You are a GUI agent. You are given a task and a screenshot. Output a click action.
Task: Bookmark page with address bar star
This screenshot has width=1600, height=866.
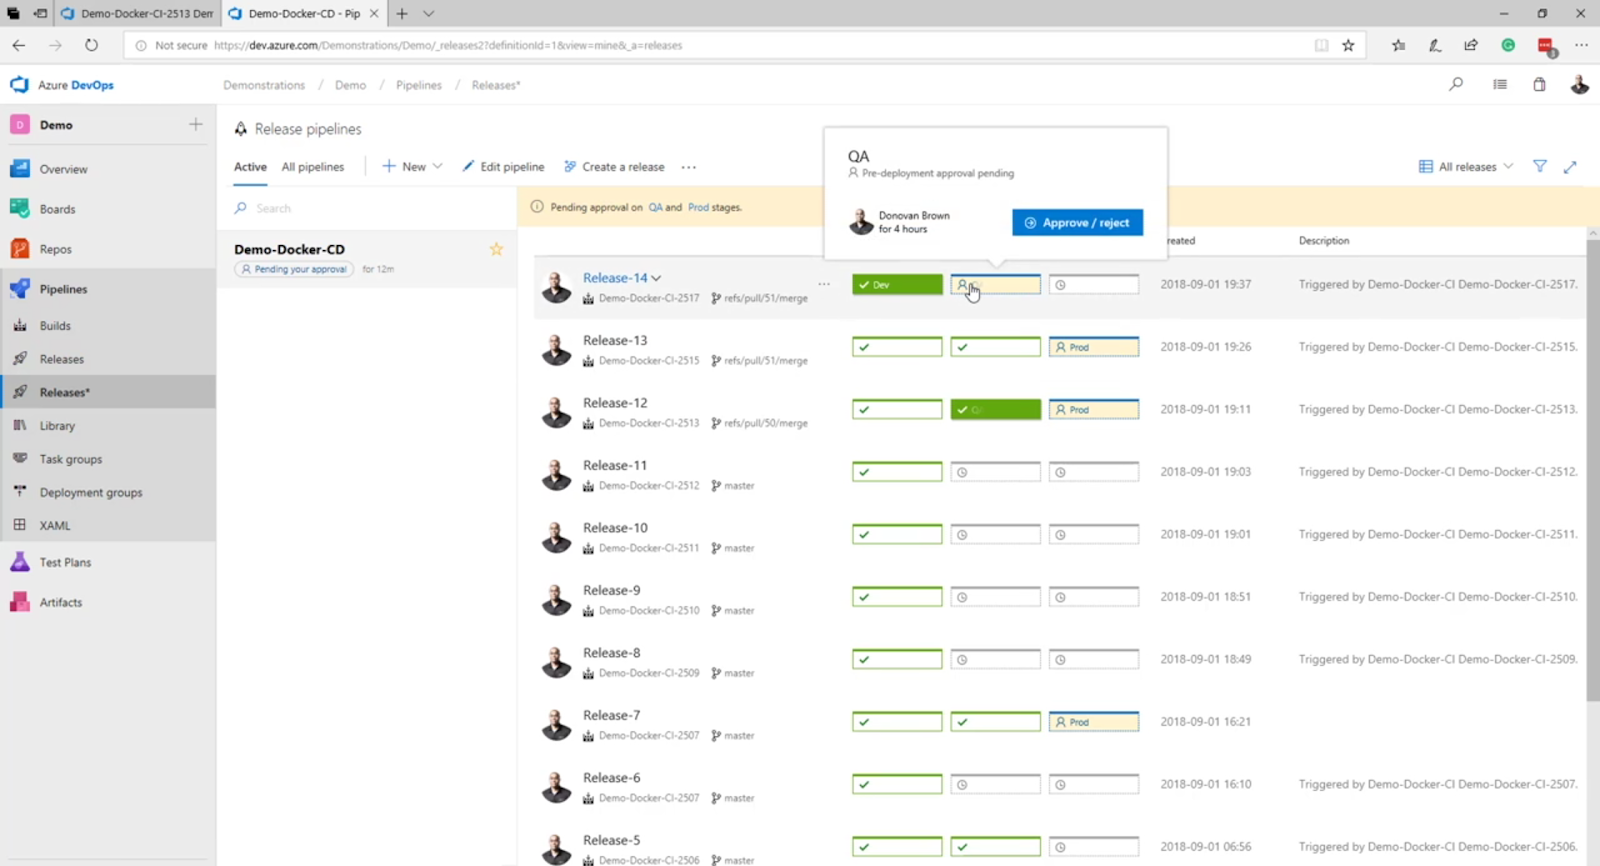point(1348,45)
